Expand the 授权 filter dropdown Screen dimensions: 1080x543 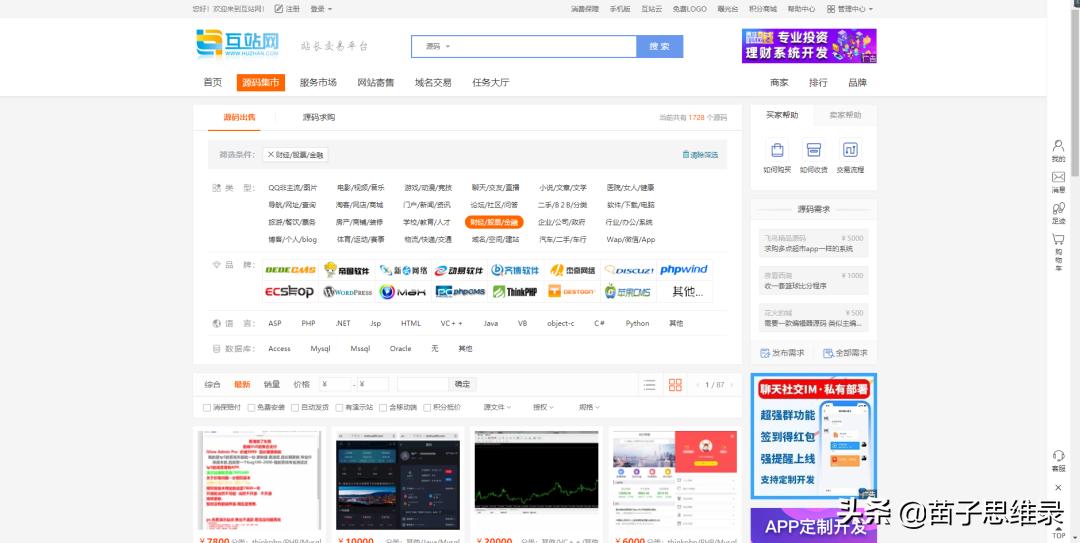tap(543, 407)
